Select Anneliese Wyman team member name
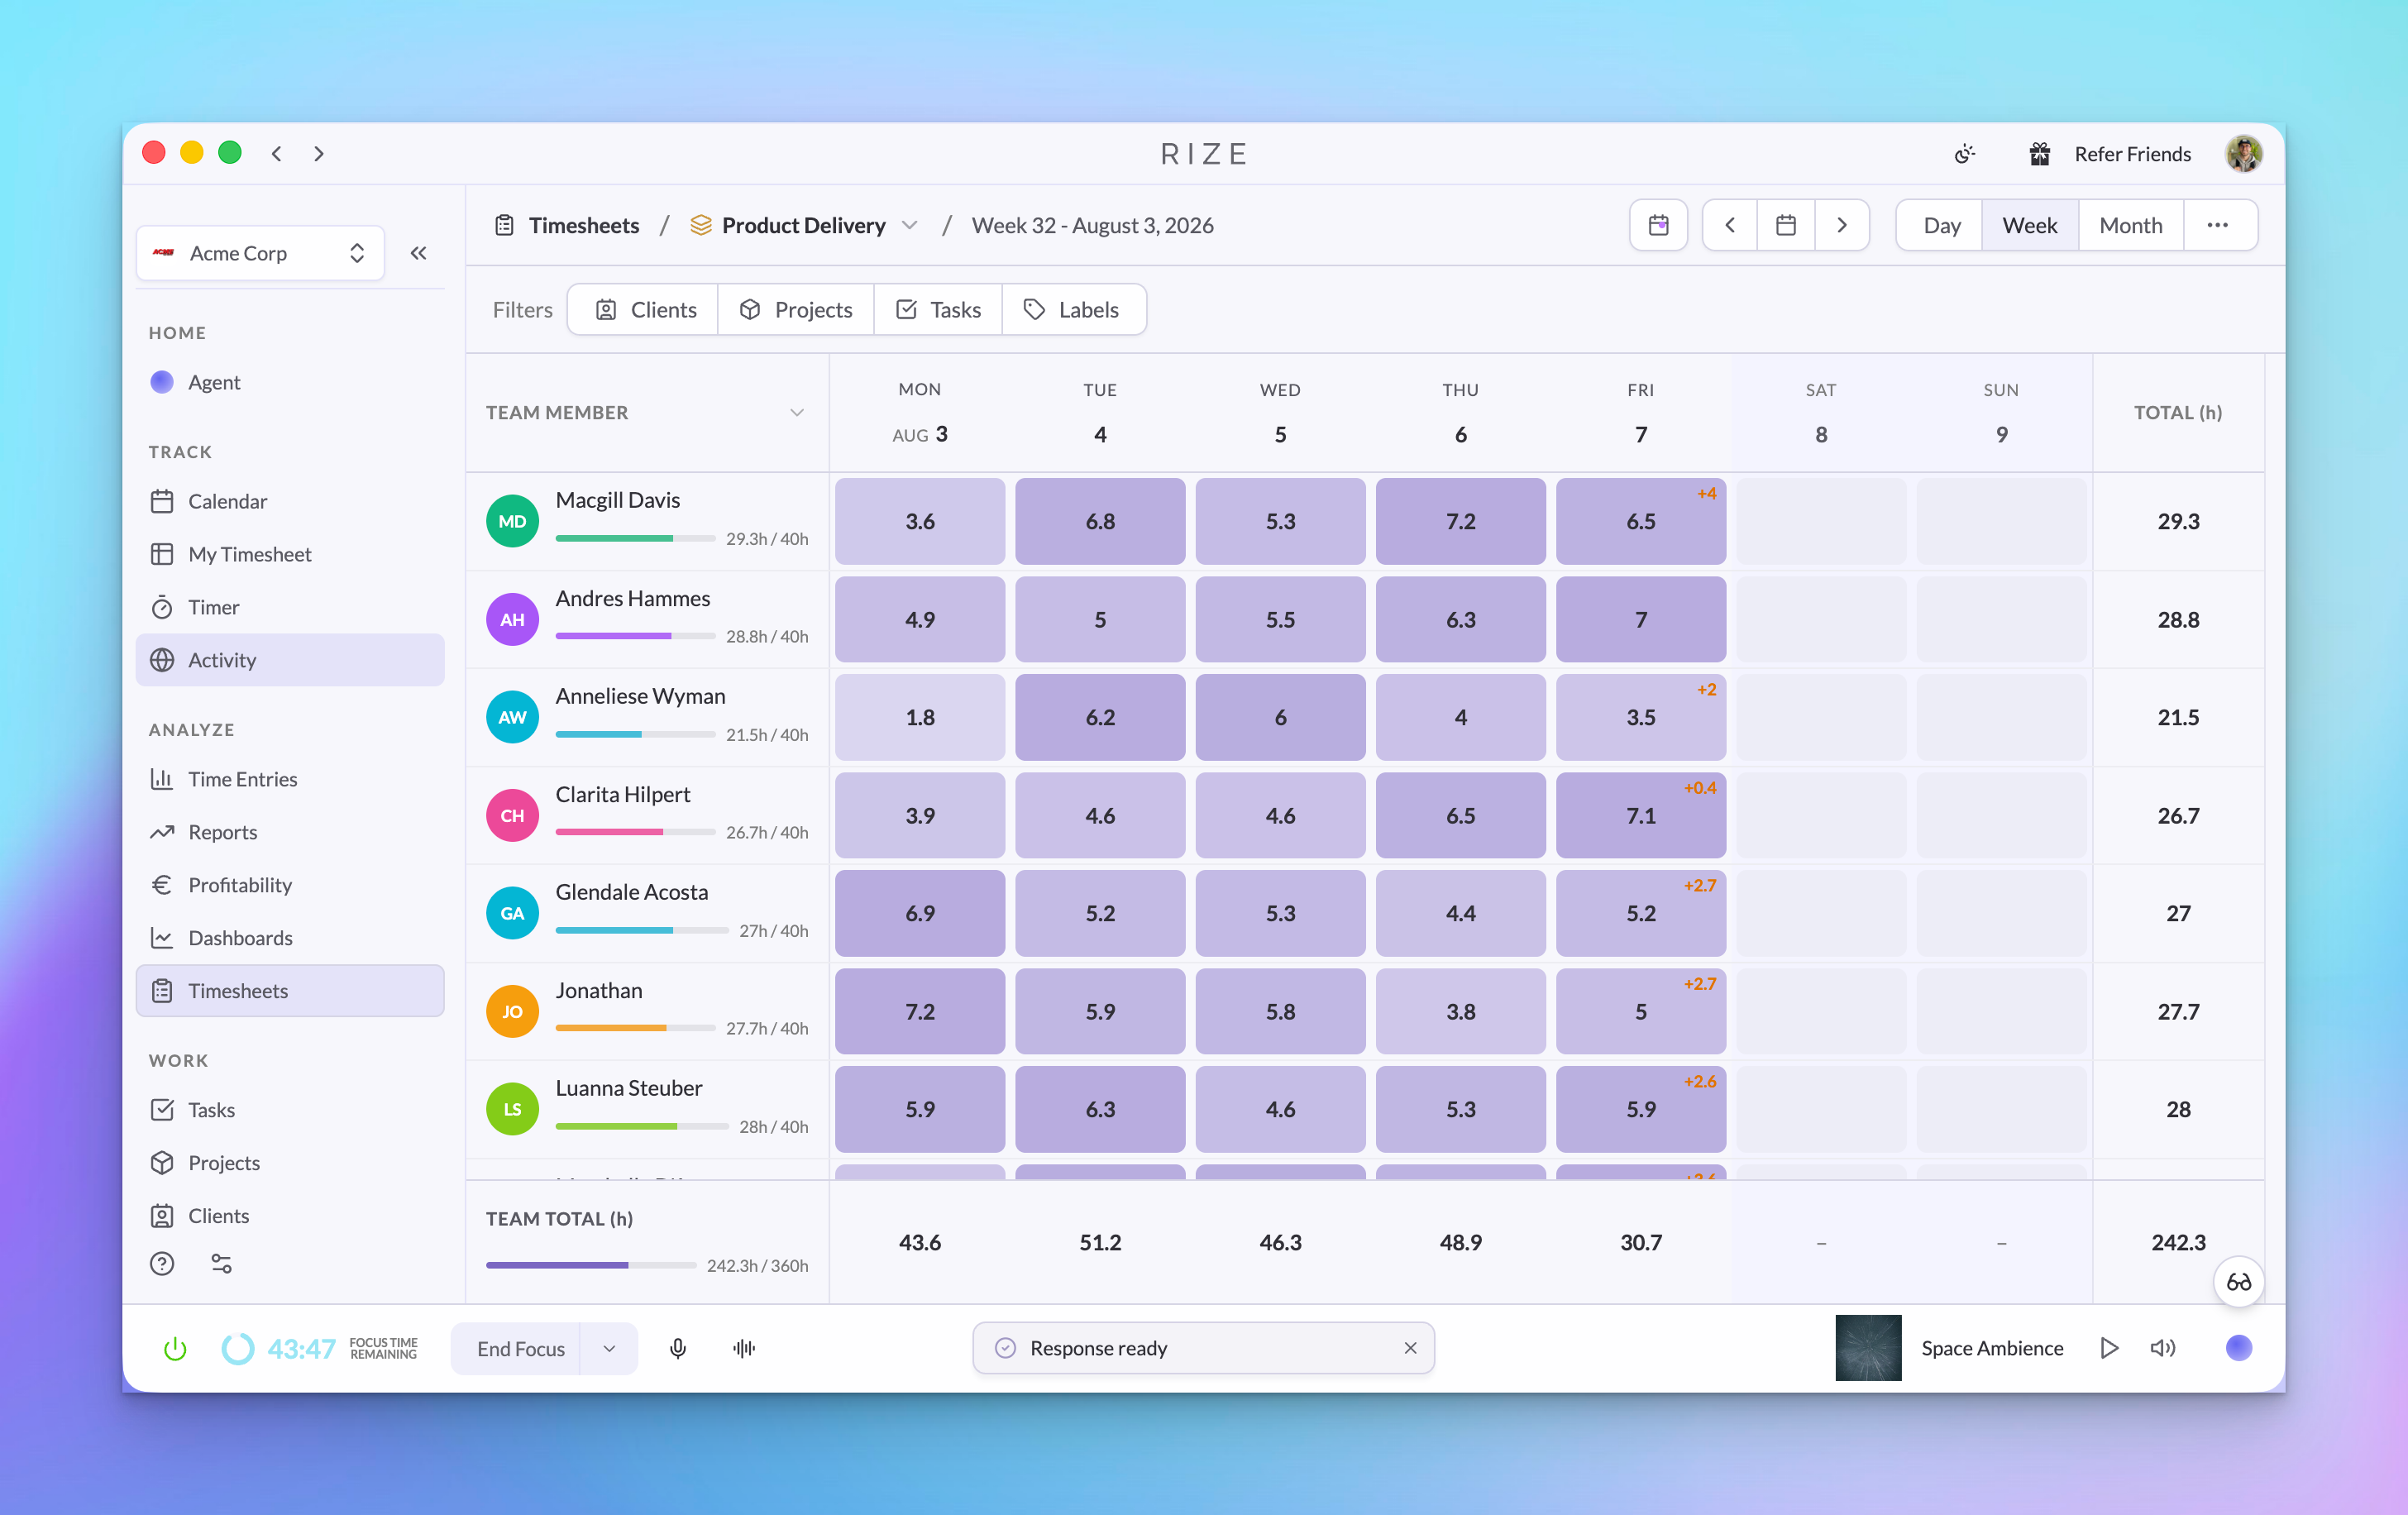 [641, 696]
